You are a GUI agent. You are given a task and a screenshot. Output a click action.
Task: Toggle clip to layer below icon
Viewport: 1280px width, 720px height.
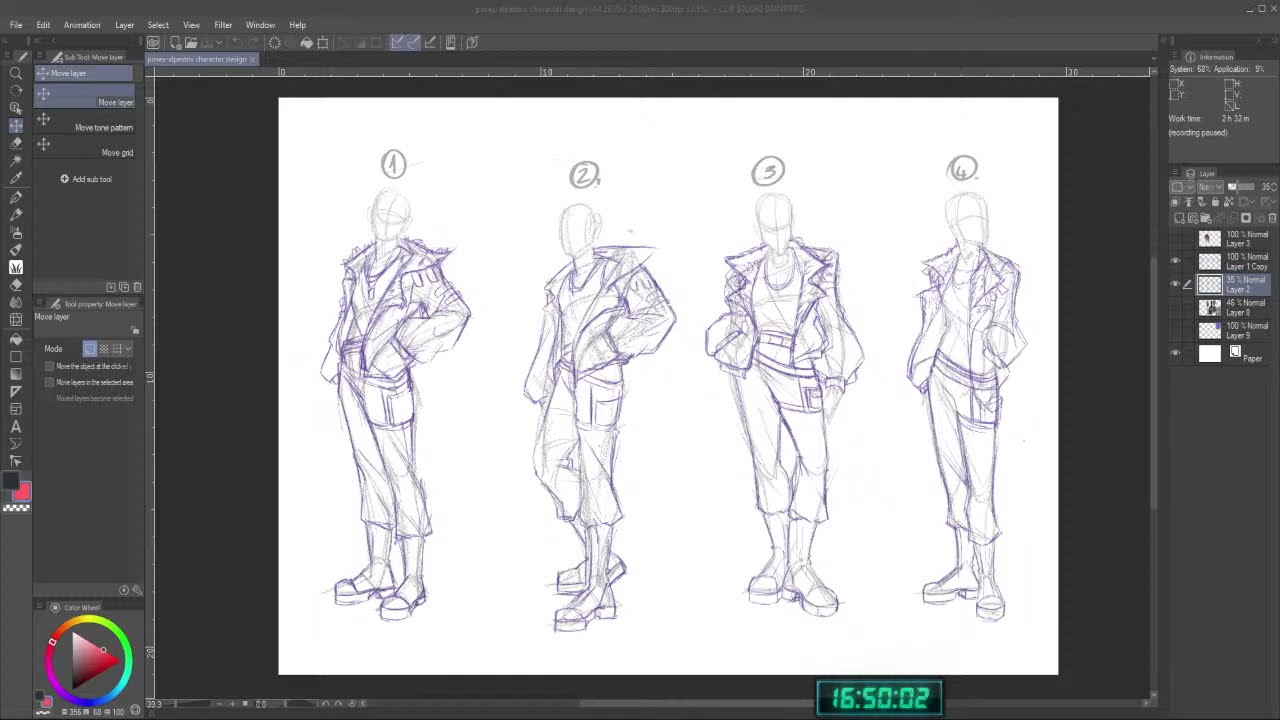click(x=1175, y=202)
